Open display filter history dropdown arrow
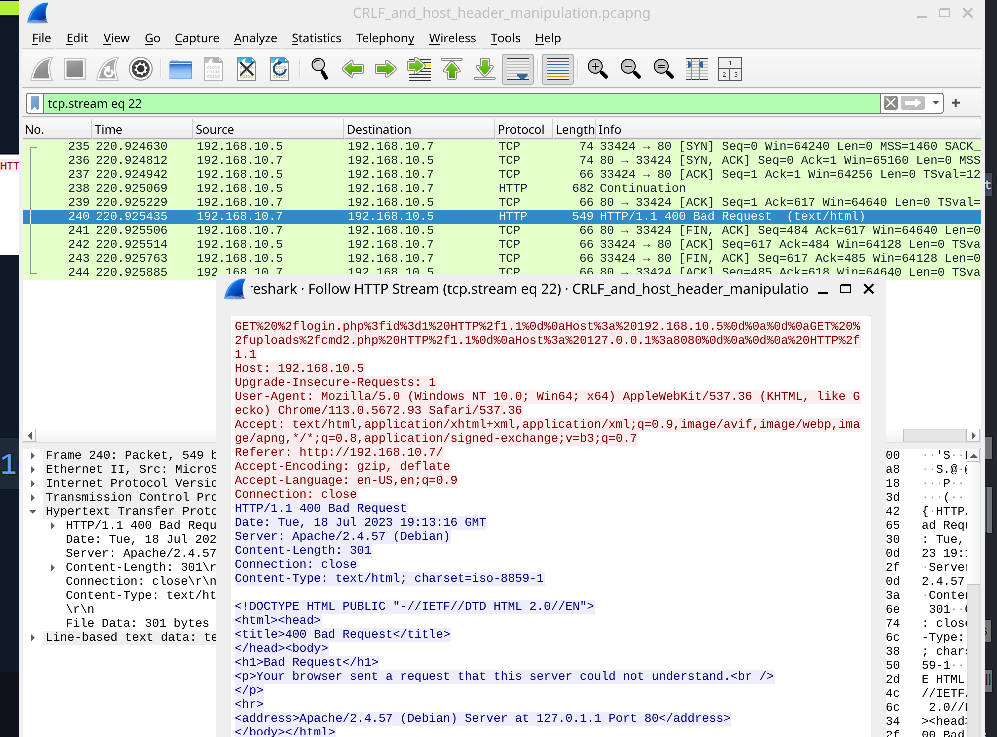This screenshot has height=737, width=997. (x=935, y=103)
